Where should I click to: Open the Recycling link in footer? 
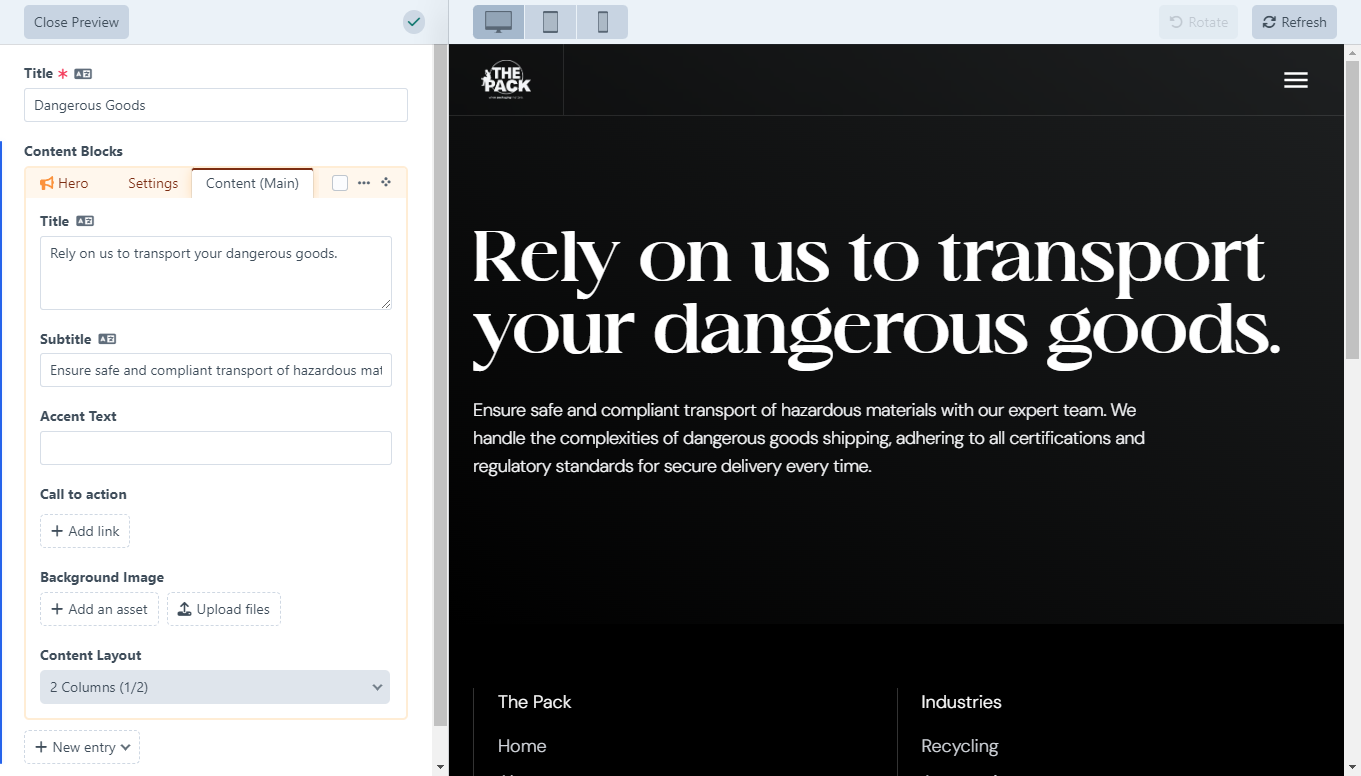tap(959, 746)
